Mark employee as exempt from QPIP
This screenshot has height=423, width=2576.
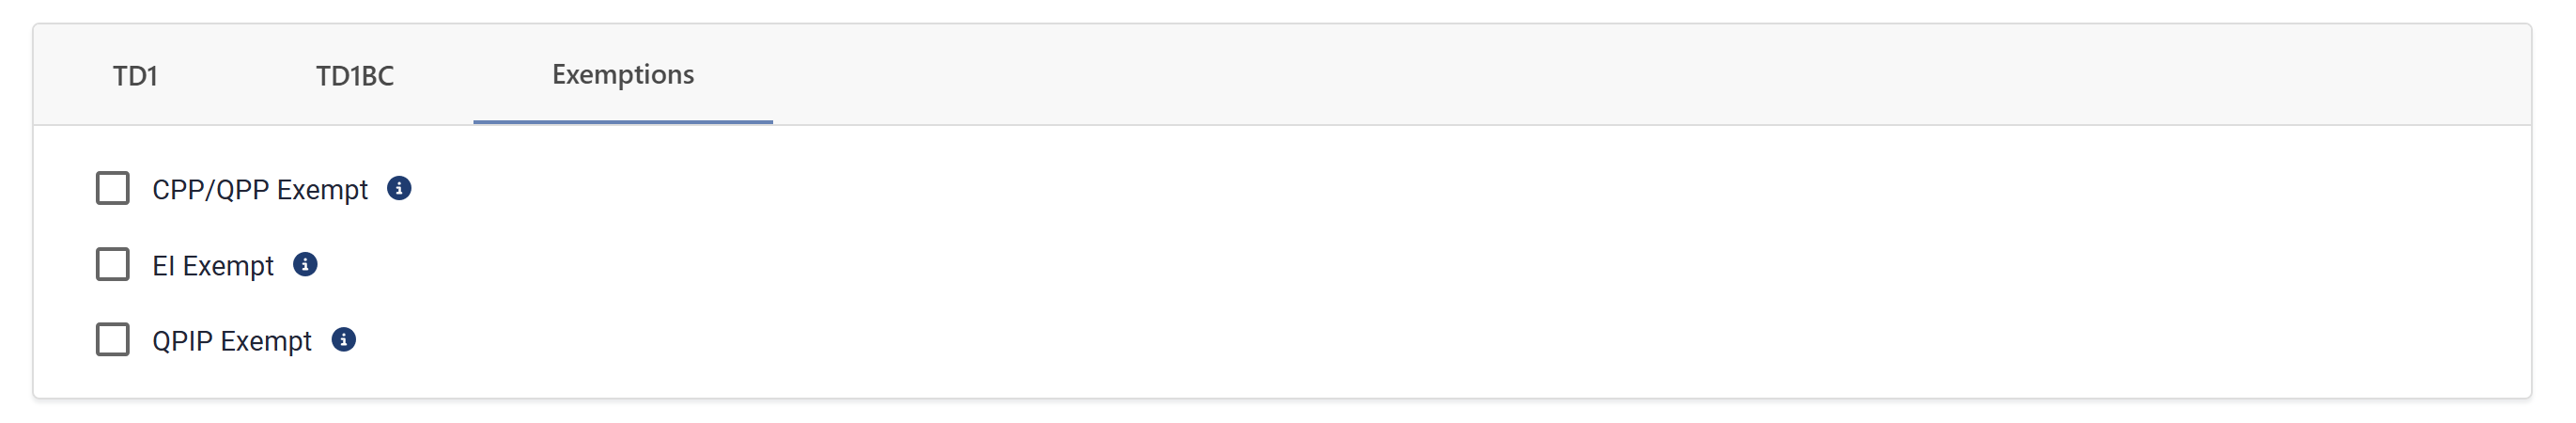113,340
